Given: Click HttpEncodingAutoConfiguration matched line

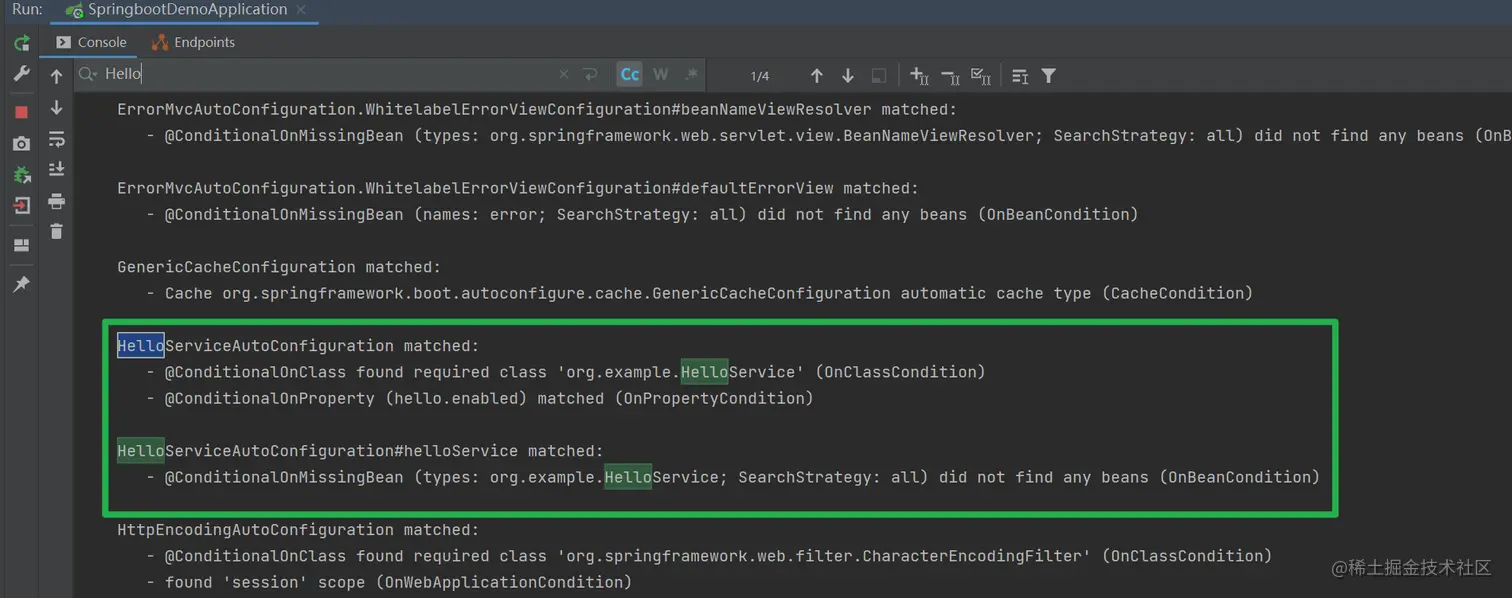Looking at the screenshot, I should tap(298, 530).
